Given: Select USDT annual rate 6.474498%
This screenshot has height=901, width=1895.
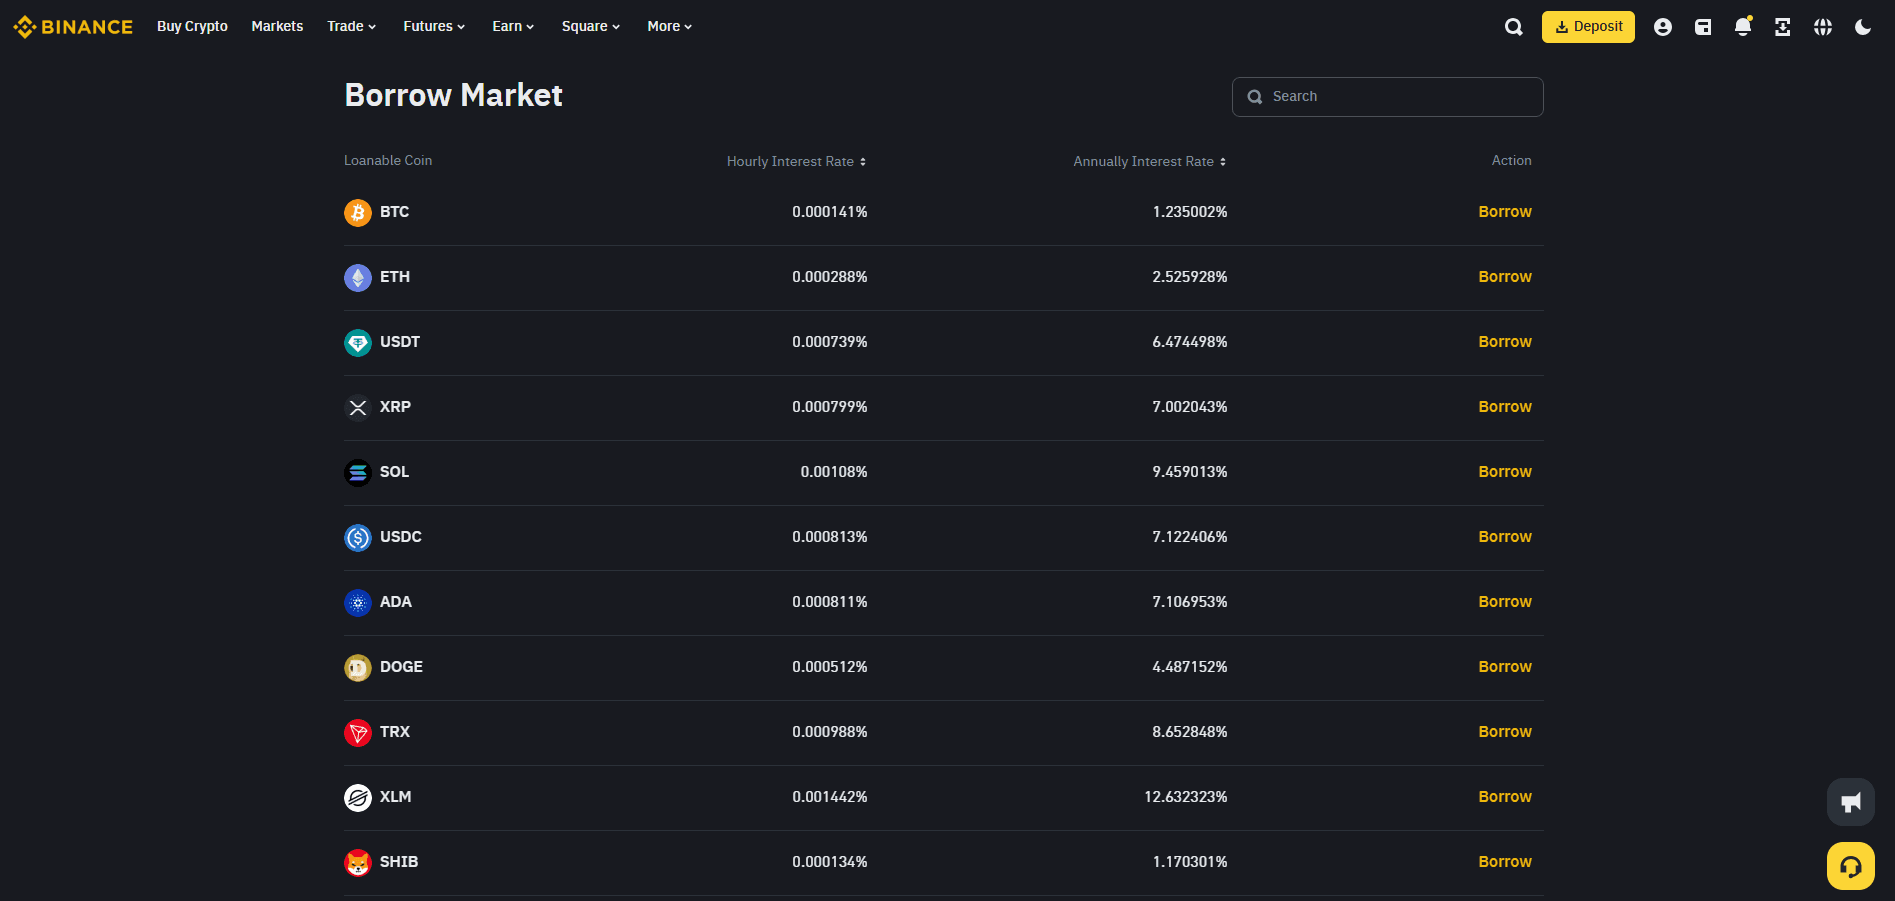Looking at the screenshot, I should click(x=1190, y=342).
